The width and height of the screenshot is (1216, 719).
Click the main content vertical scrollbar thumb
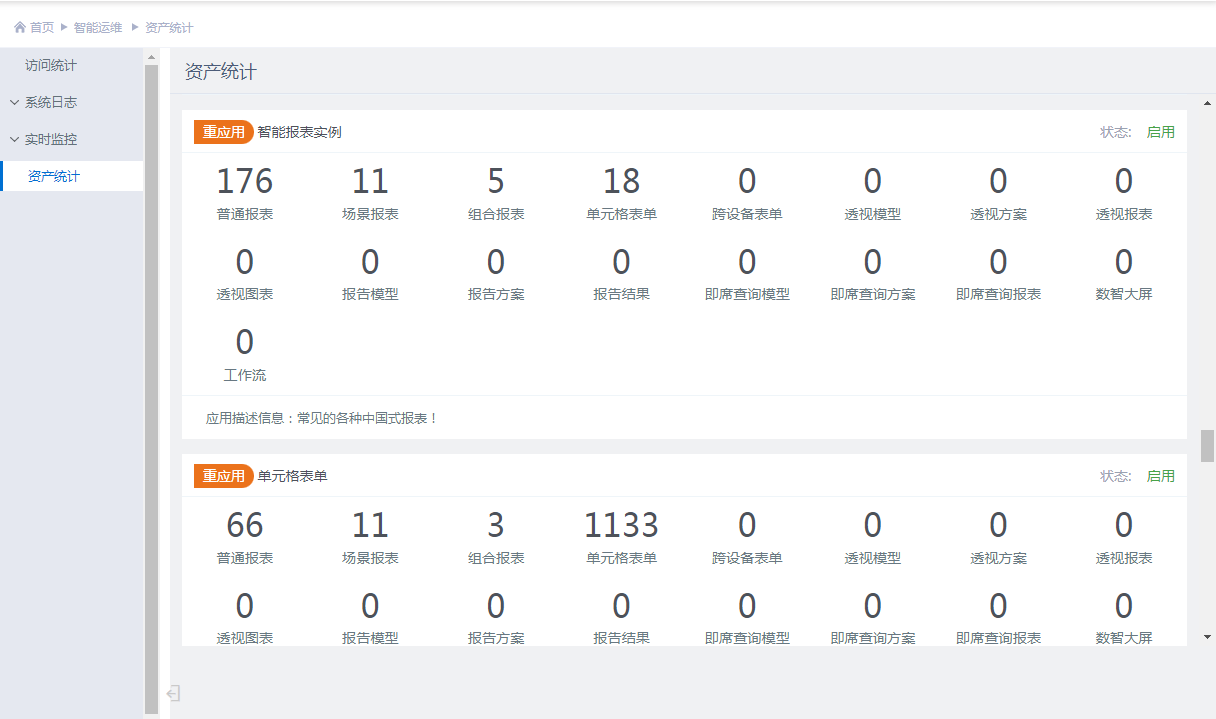tap(1207, 445)
